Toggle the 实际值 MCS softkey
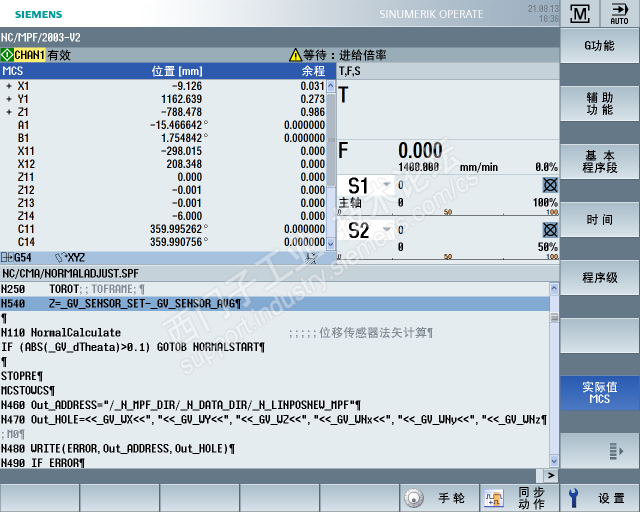The image size is (640, 512). tap(600, 393)
